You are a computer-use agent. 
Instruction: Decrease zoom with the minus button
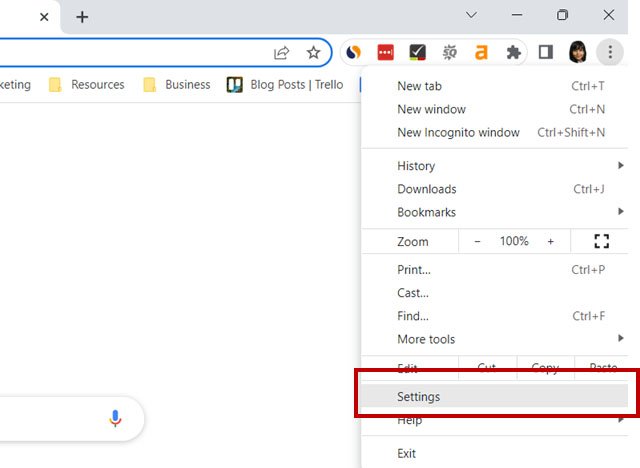(x=477, y=241)
